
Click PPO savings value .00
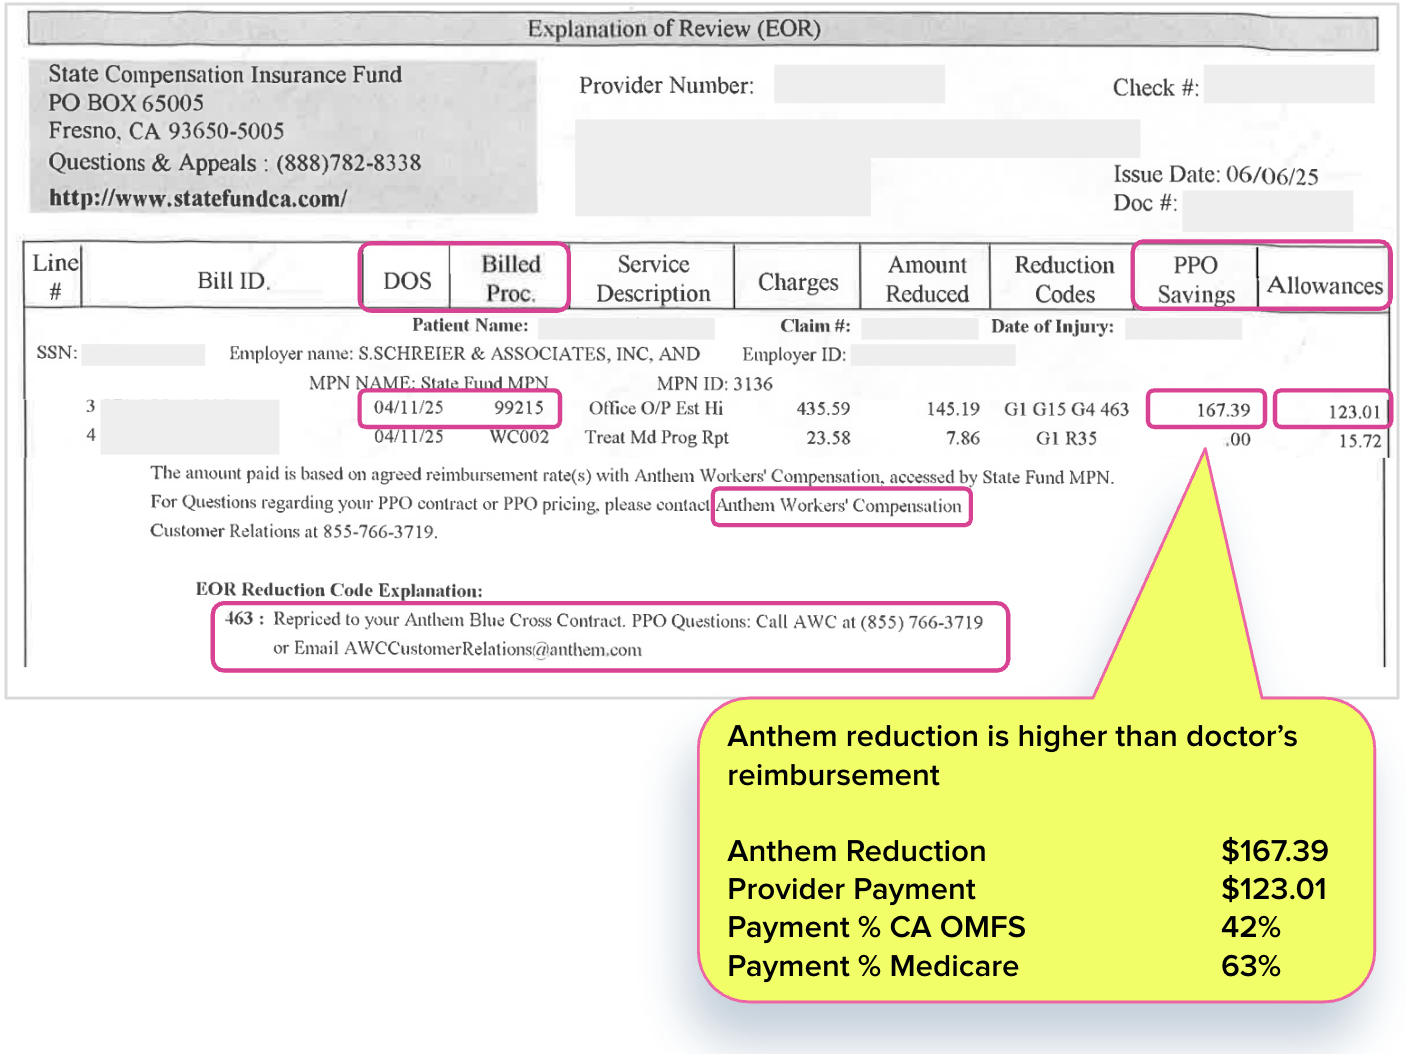[x=1238, y=439]
